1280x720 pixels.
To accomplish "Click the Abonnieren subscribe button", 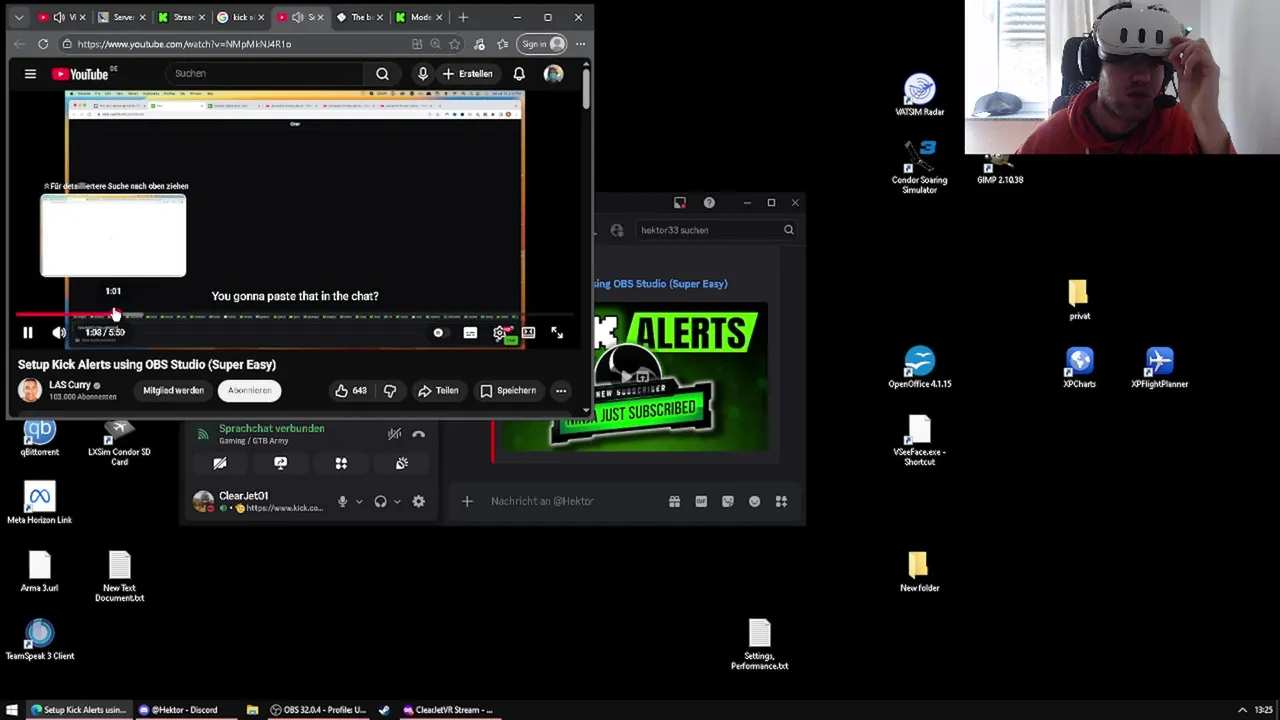I will coord(249,391).
